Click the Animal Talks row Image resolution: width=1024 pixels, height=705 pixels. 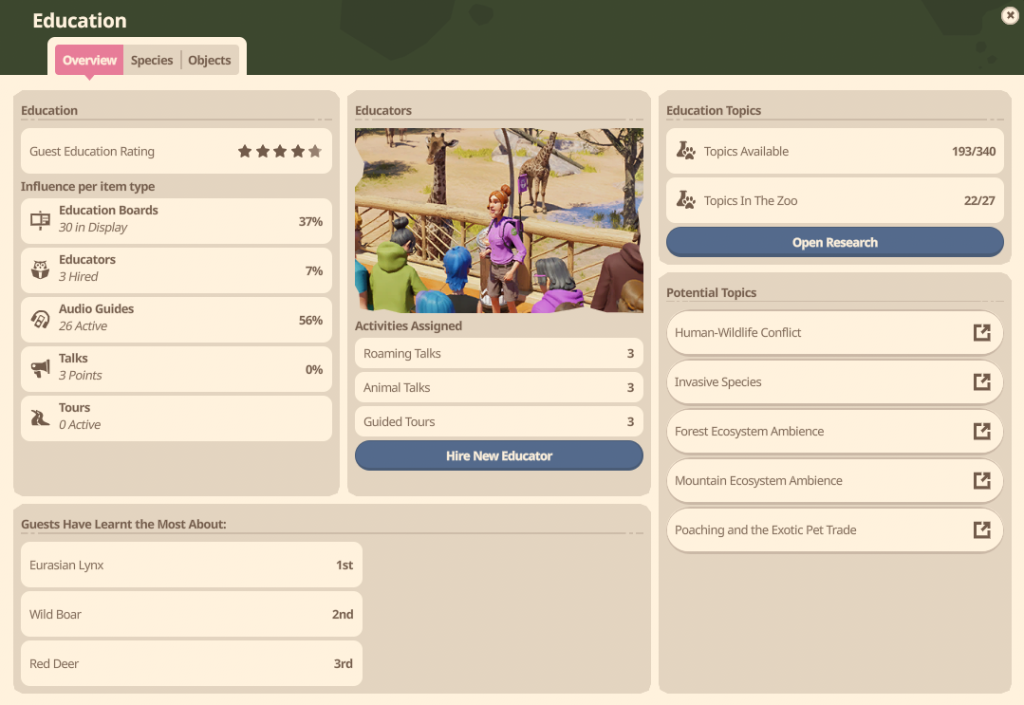pos(499,387)
